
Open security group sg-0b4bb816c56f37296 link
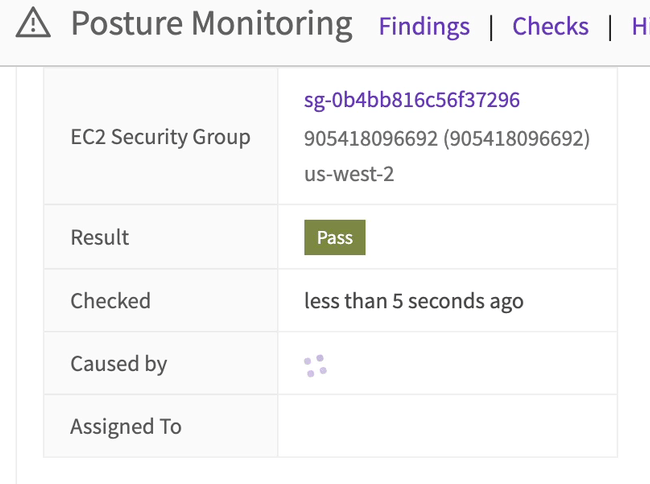tap(412, 100)
